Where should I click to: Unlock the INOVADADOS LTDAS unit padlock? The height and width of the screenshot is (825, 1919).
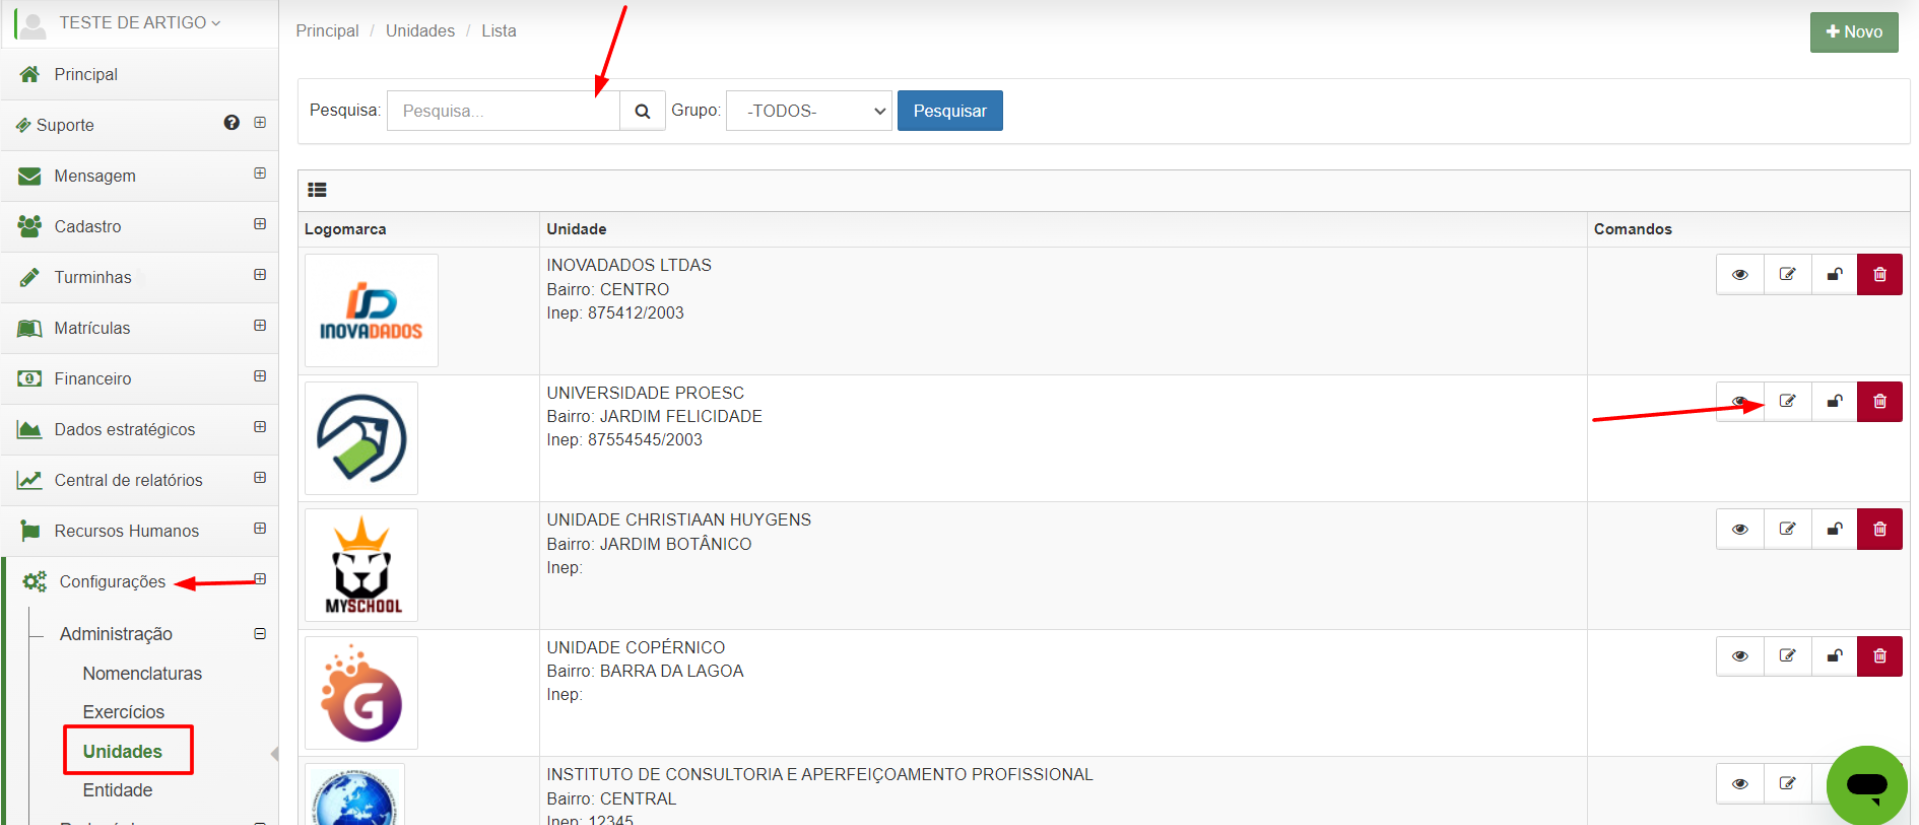pyautogui.click(x=1834, y=274)
